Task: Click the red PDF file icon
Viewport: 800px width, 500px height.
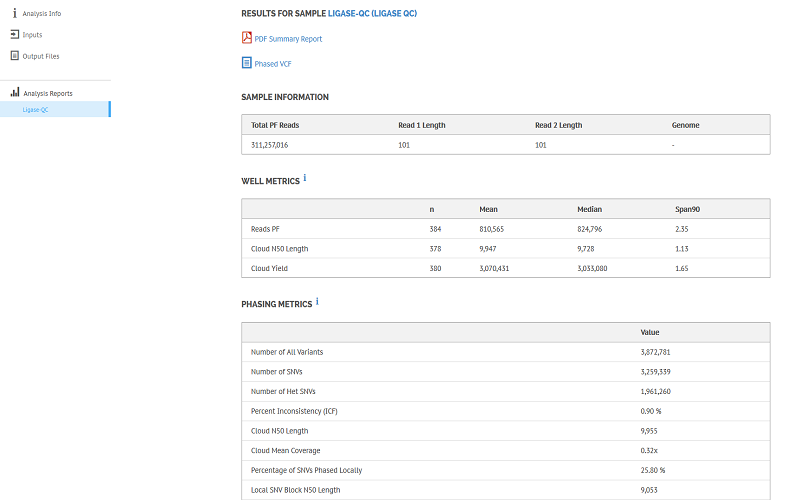Action: click(247, 38)
